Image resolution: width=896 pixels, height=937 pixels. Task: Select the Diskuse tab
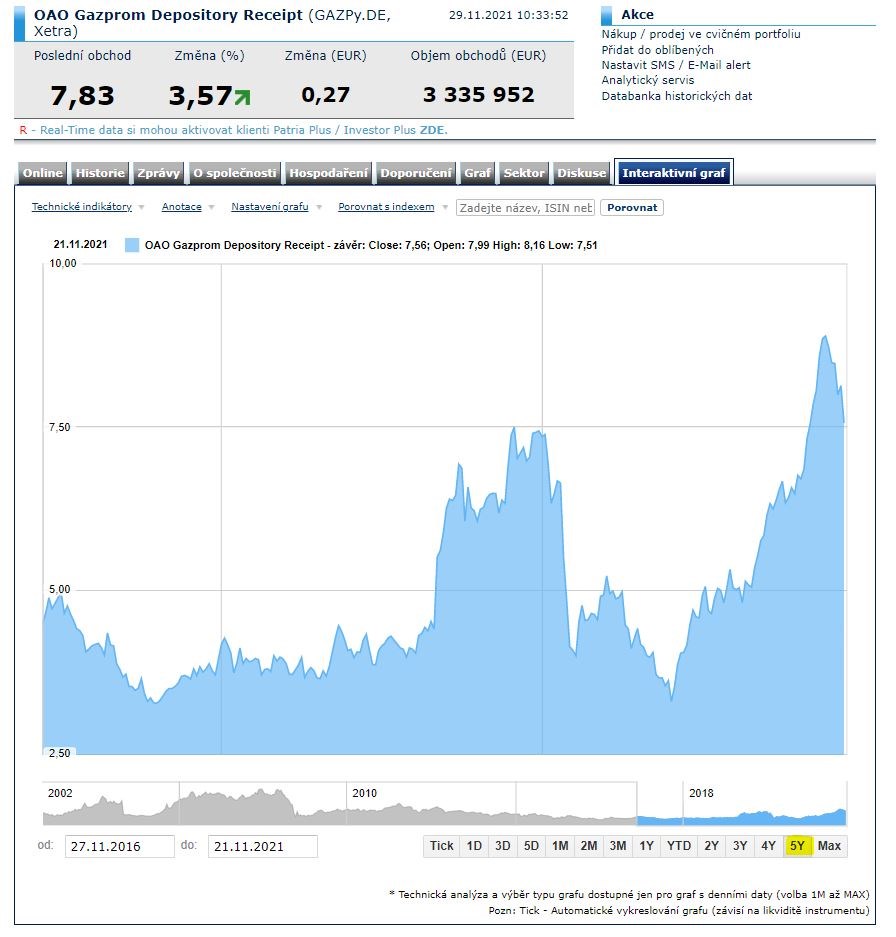pyautogui.click(x=582, y=173)
